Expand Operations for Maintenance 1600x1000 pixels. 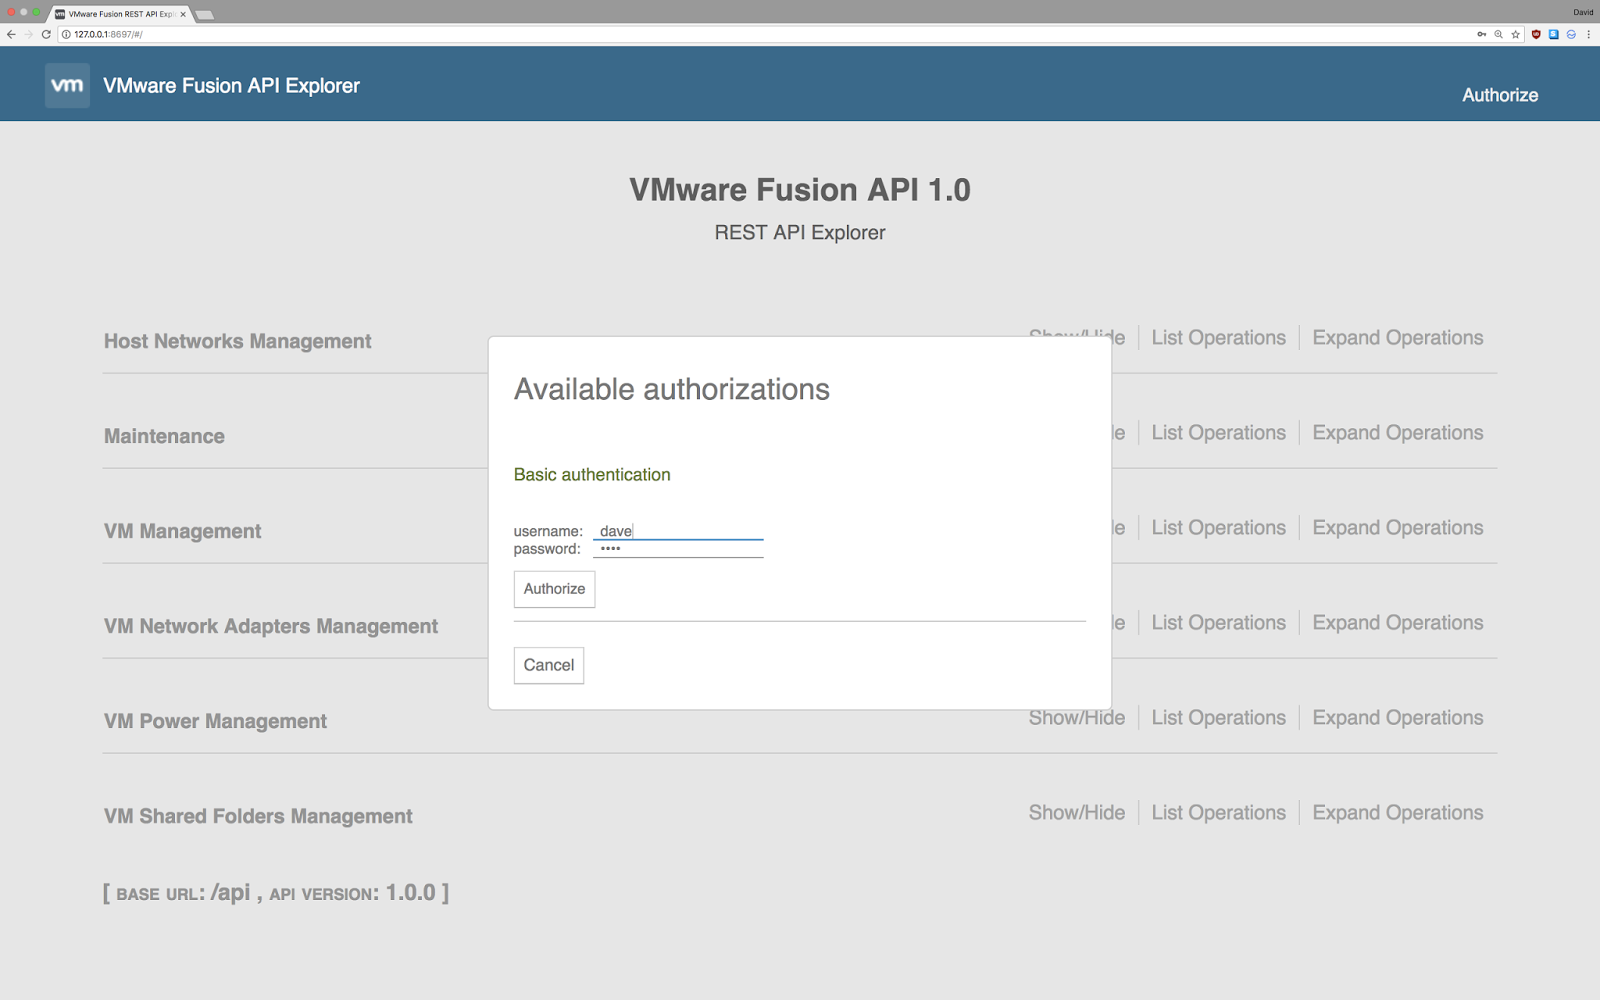pos(1398,433)
